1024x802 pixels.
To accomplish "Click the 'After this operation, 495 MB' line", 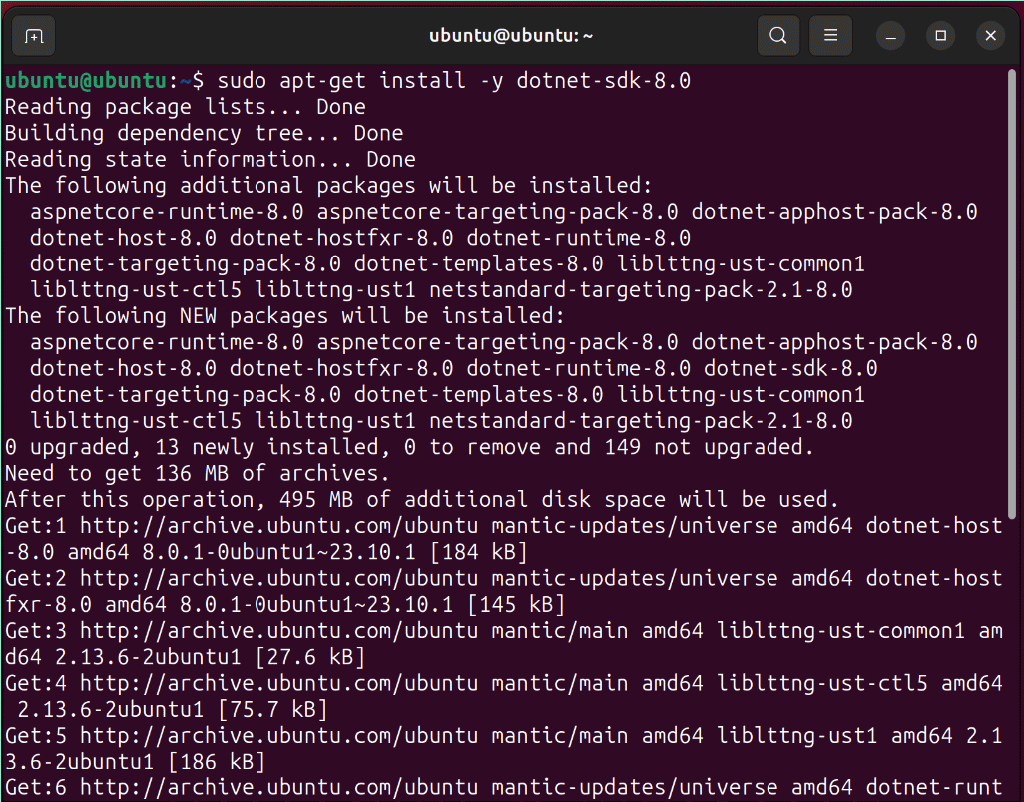I will pos(422,500).
